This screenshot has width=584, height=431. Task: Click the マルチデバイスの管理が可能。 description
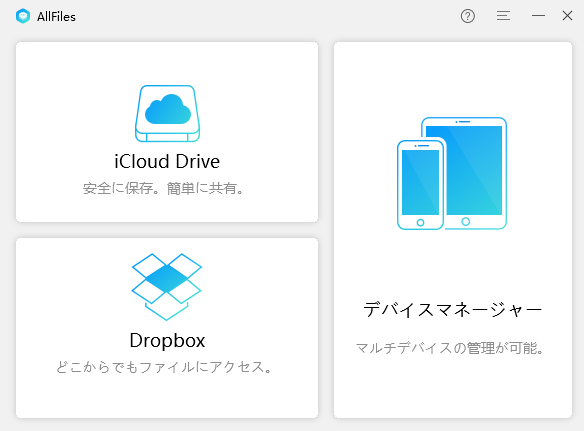(450, 348)
